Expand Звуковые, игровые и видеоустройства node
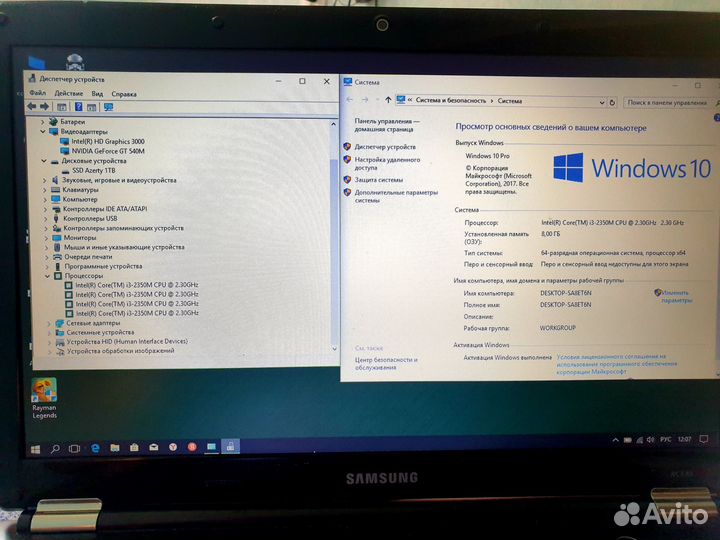 (45, 180)
